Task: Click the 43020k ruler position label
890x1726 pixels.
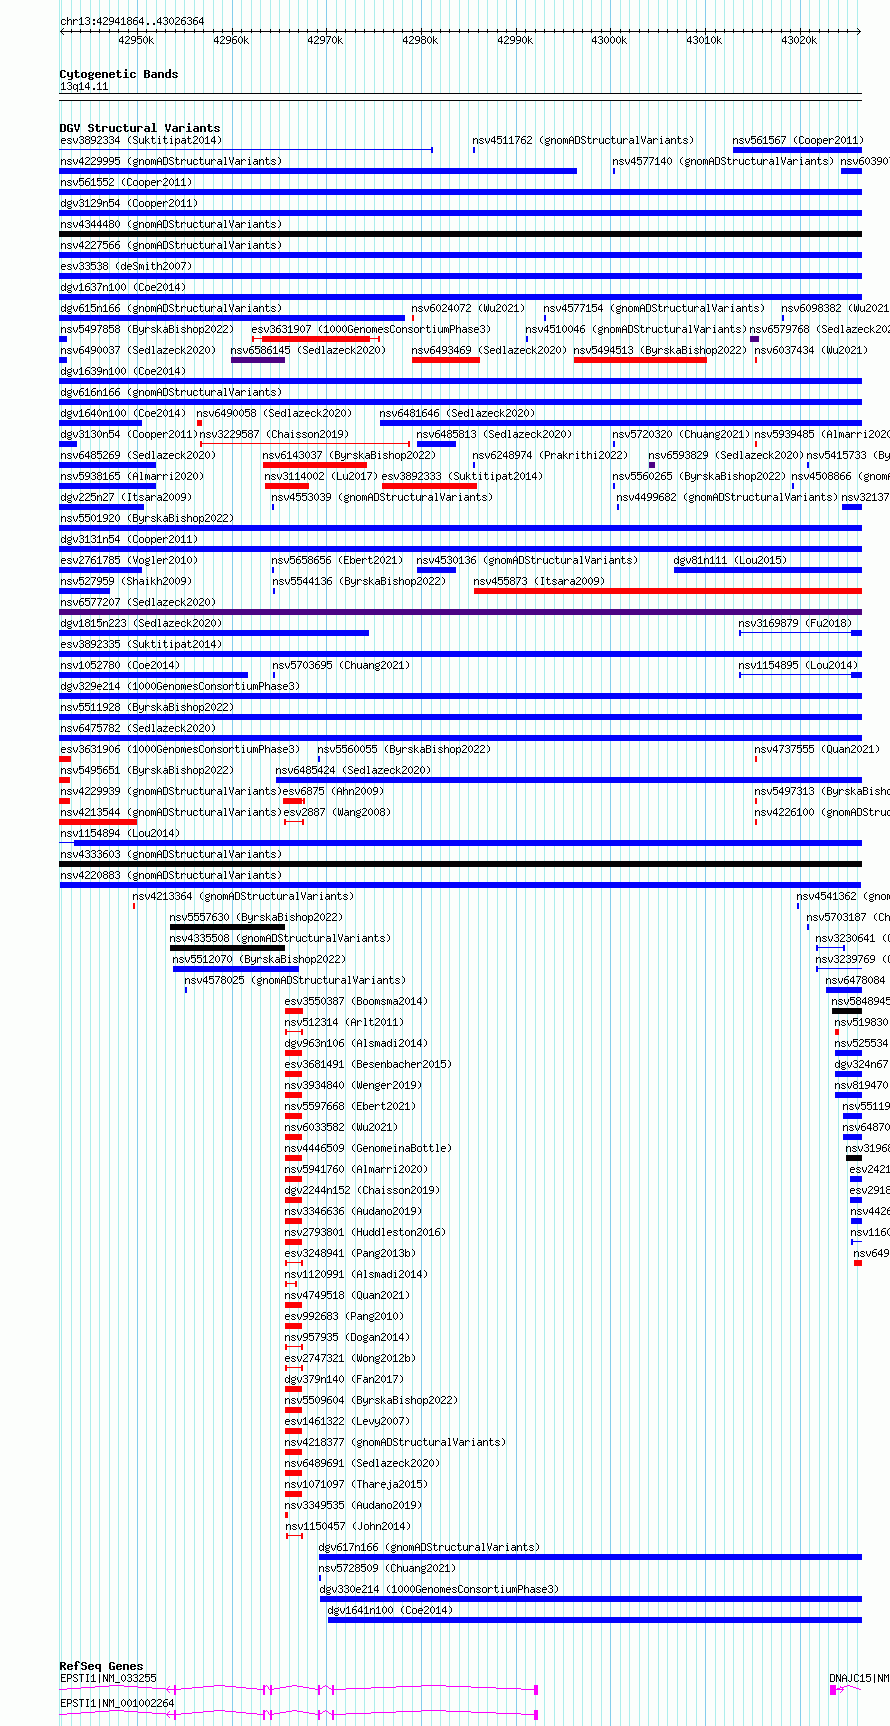Action: 798,41
